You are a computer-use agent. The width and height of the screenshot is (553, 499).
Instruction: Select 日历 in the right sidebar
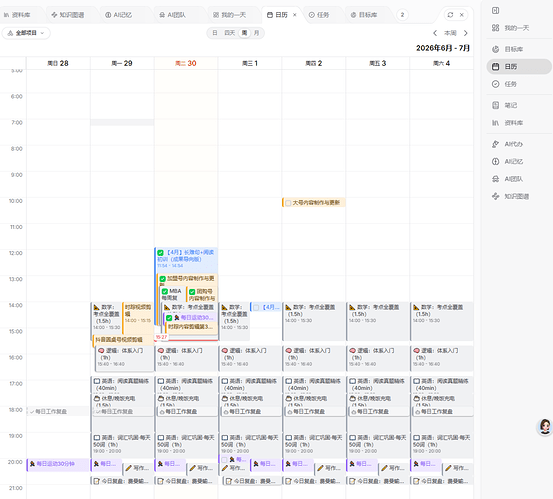pyautogui.click(x=519, y=66)
